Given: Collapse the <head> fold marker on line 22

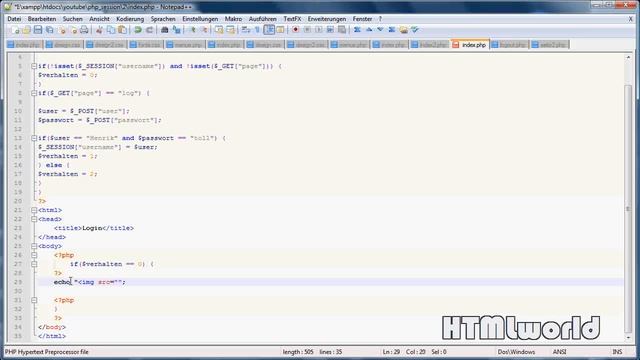Looking at the screenshot, I should pos(34,219).
